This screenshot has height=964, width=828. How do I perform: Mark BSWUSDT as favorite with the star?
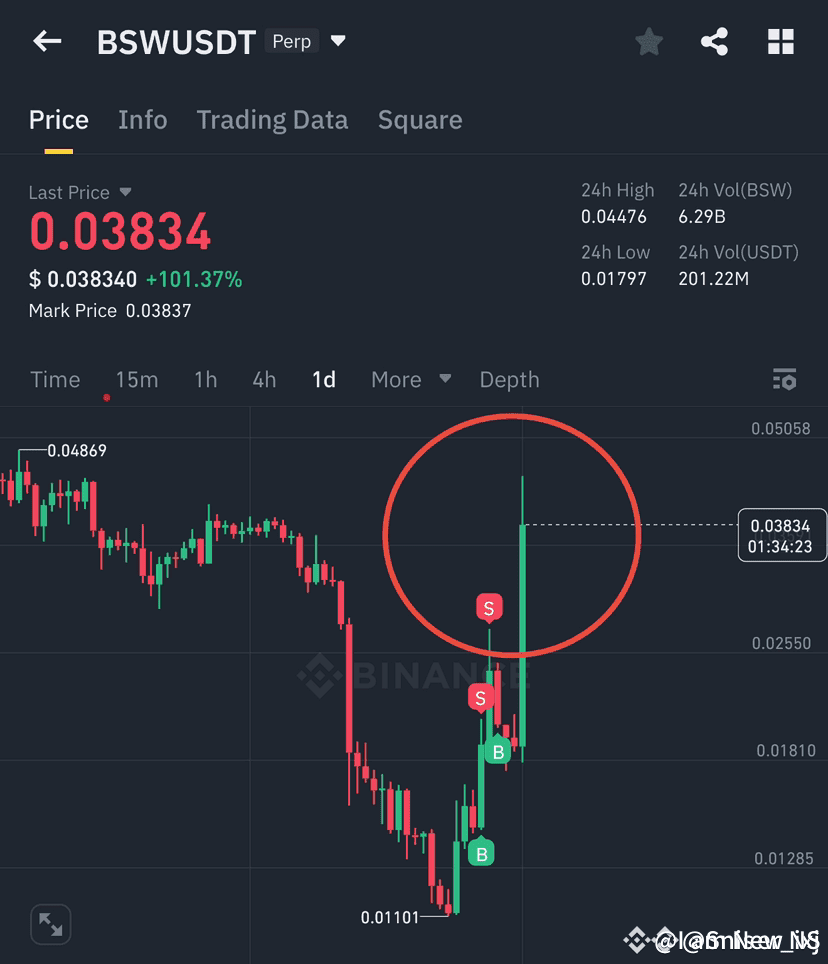tap(648, 41)
